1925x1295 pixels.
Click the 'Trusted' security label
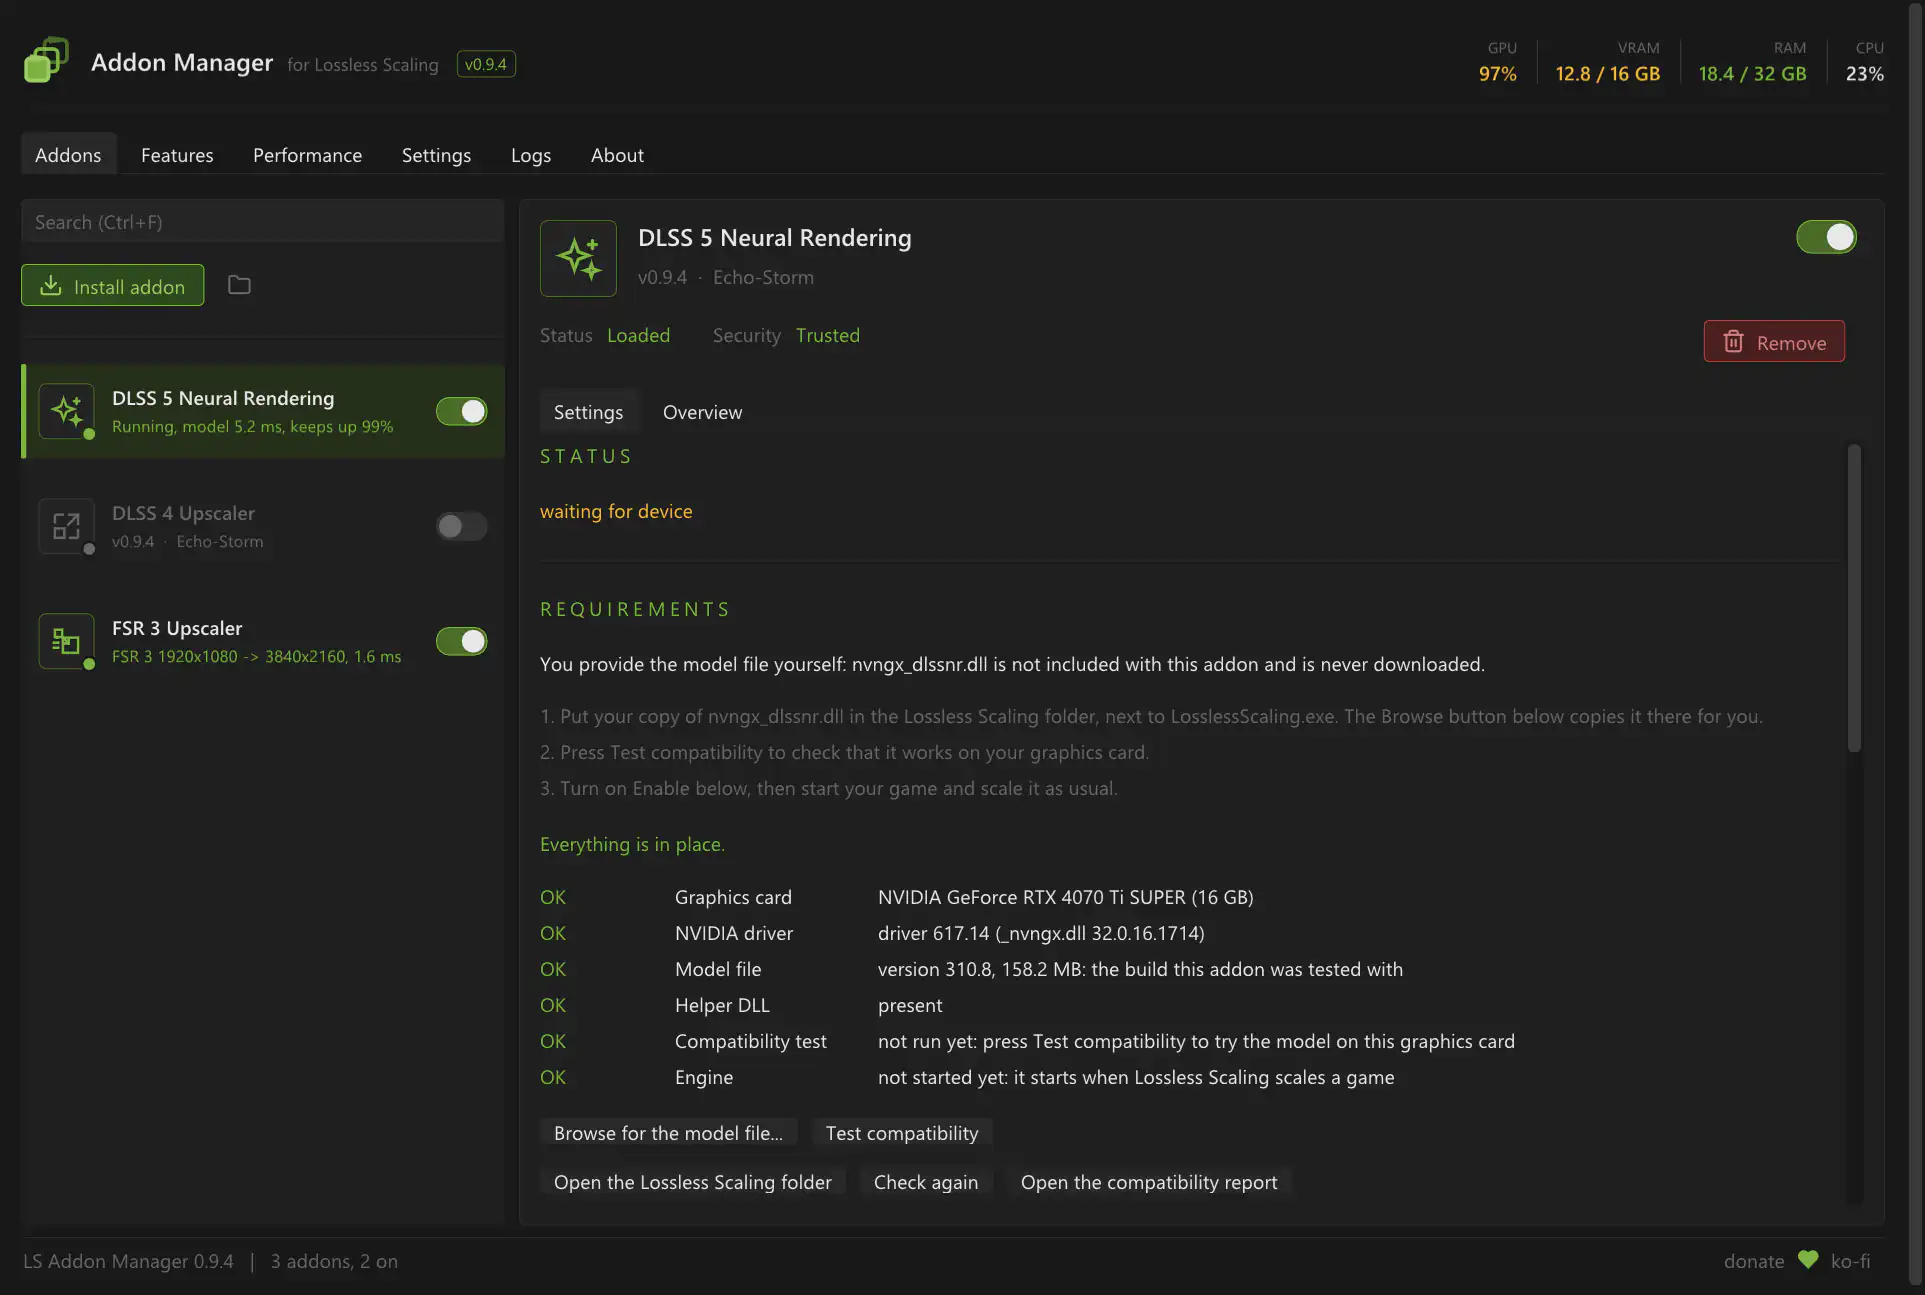828,335
